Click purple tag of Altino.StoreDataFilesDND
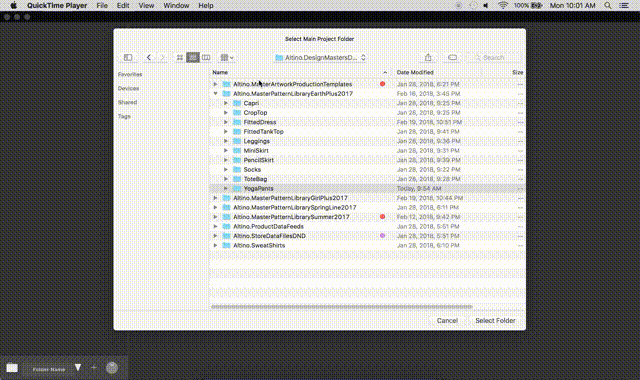 tap(382, 236)
